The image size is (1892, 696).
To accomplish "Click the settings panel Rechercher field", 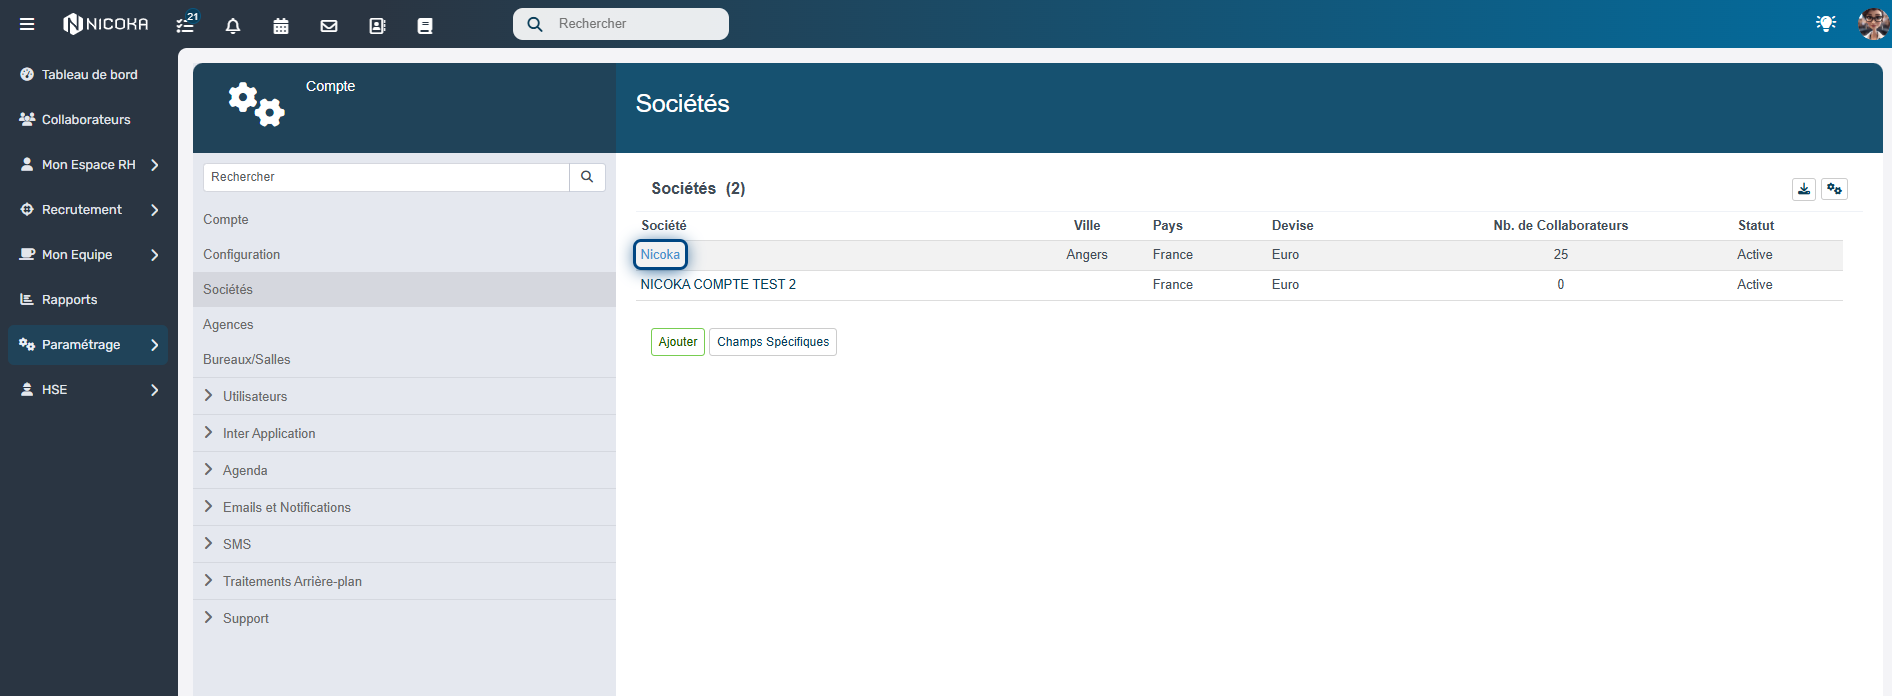I will click(x=386, y=177).
